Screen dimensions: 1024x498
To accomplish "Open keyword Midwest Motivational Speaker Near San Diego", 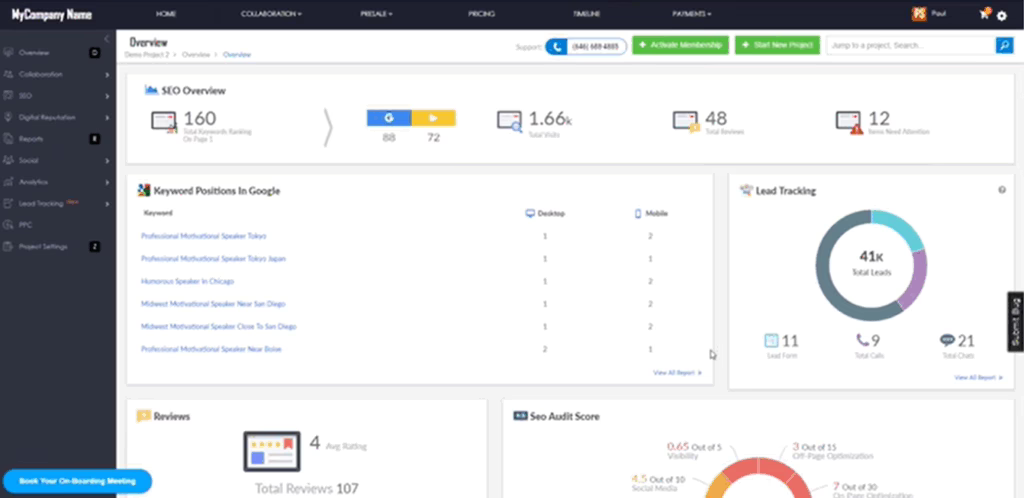I will point(213,304).
